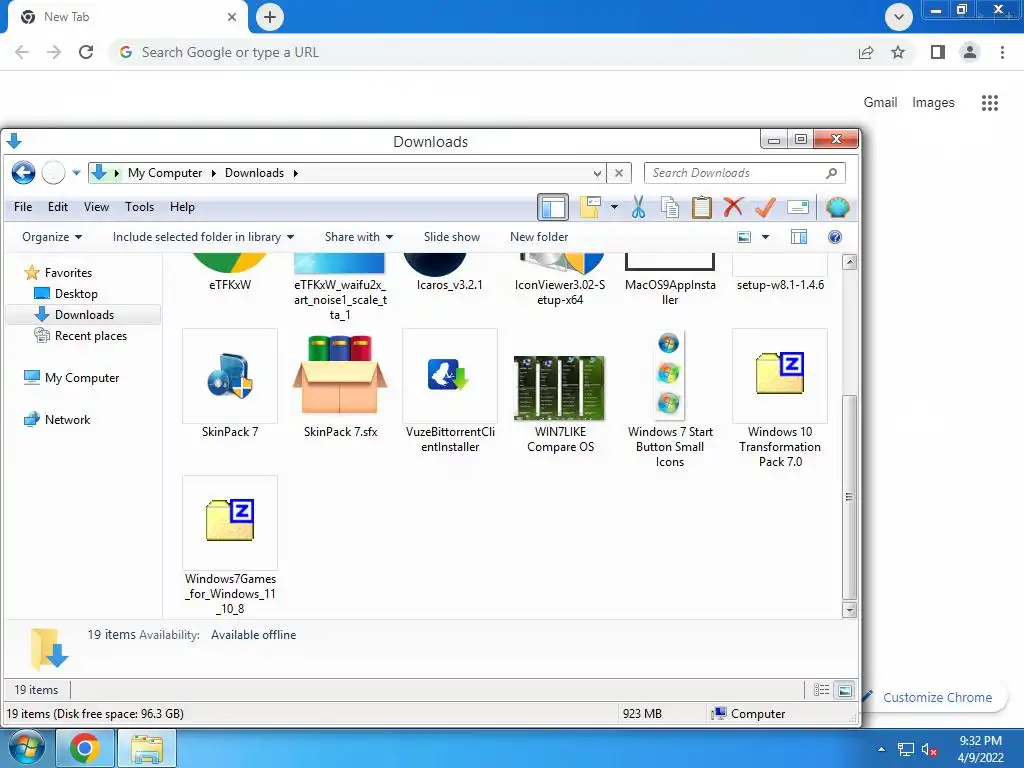
Task: Click My Computer in the address breadcrumb
Action: point(165,173)
